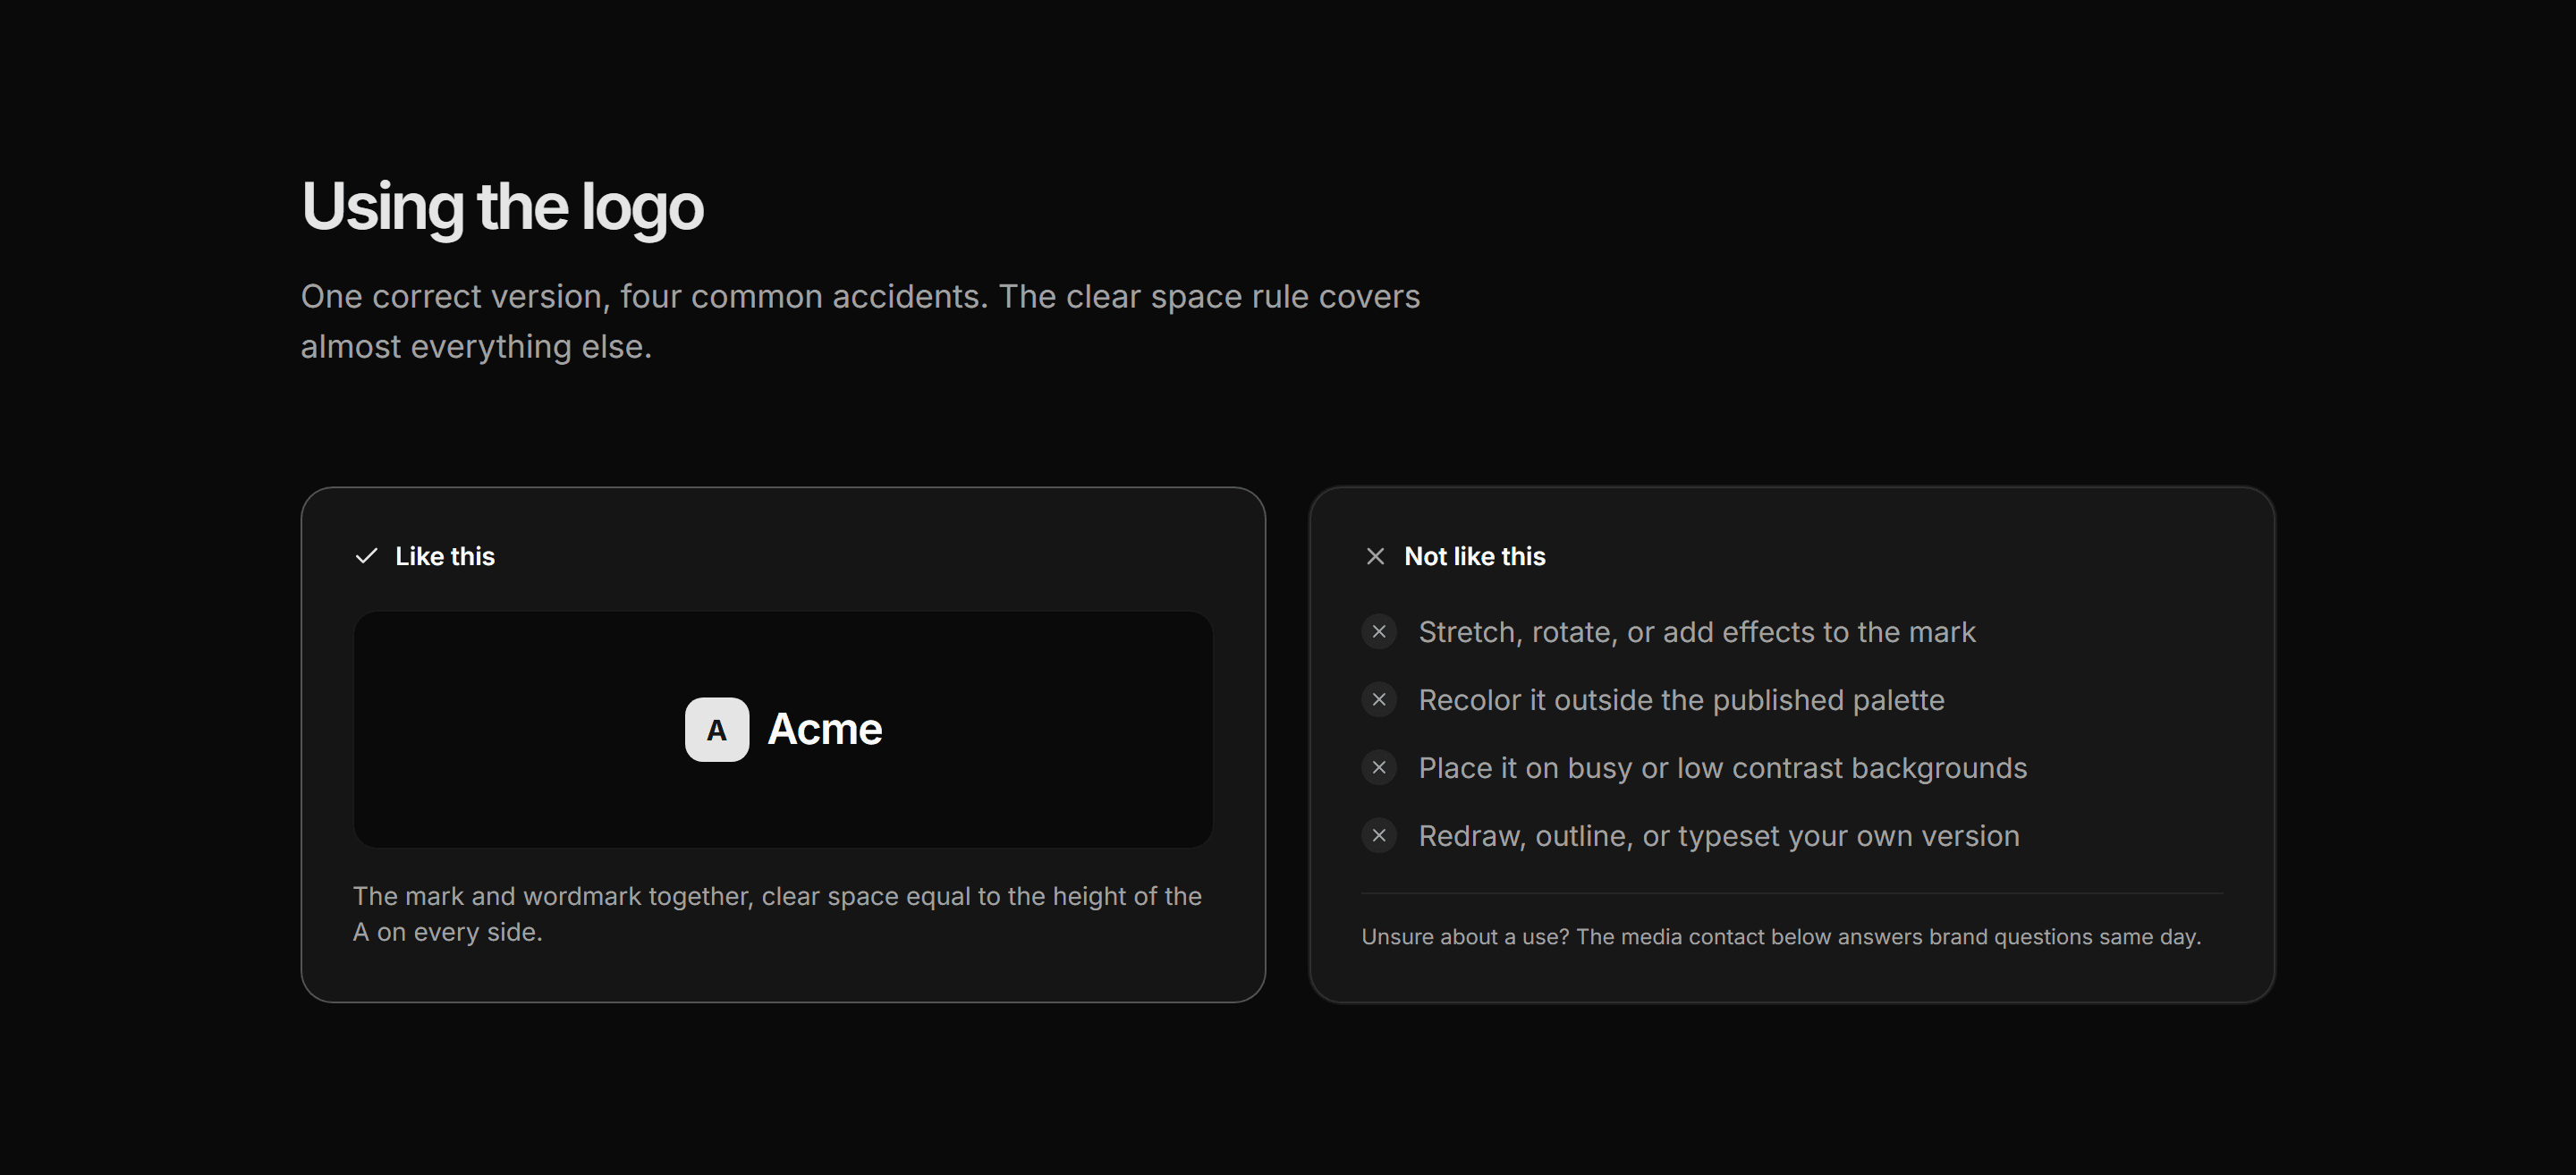The image size is (2576, 1175).
Task: Click the checkmark icon beside Like this
Action: point(366,556)
